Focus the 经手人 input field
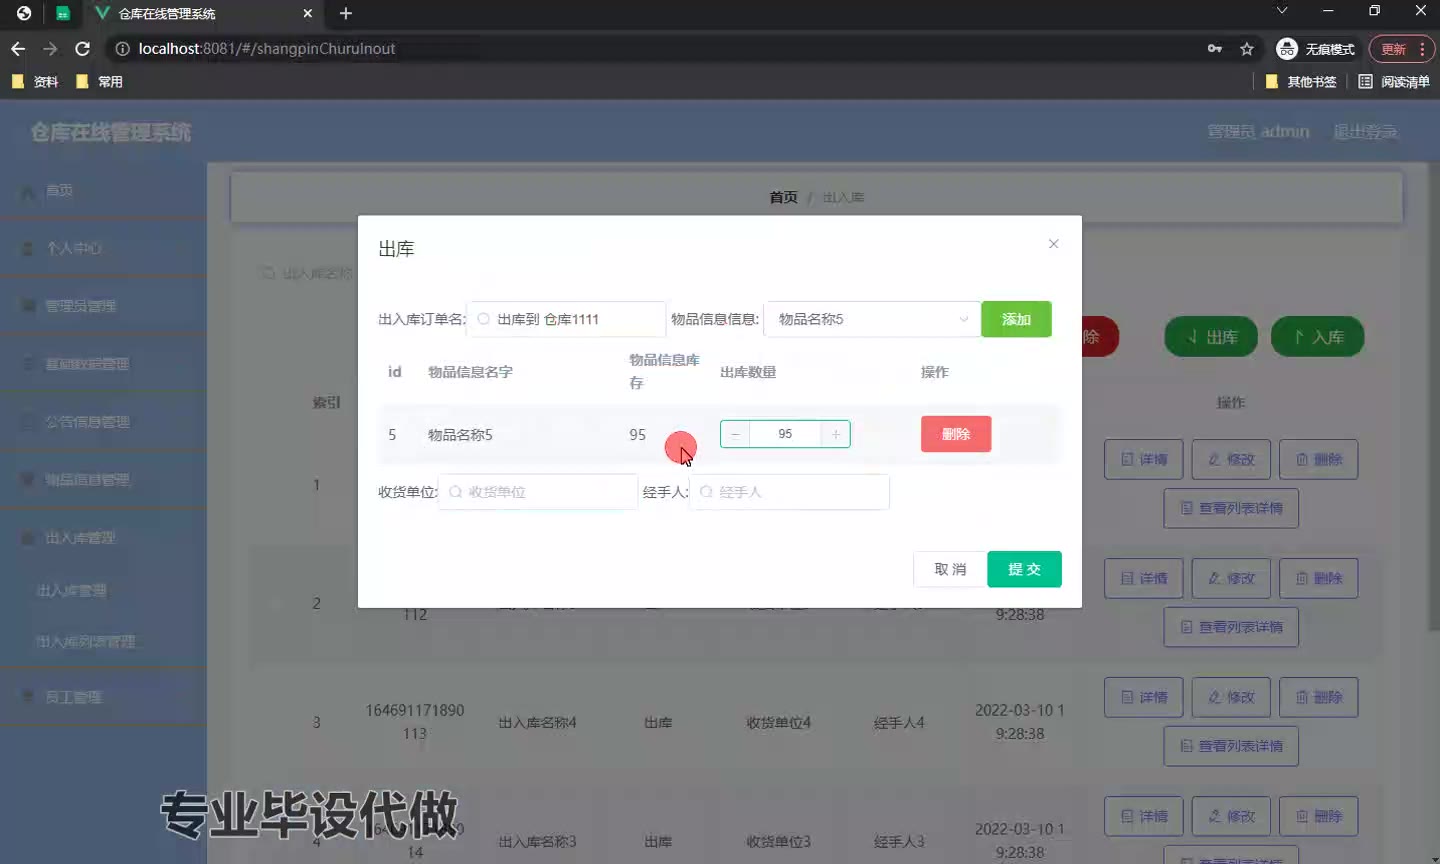 click(789, 492)
